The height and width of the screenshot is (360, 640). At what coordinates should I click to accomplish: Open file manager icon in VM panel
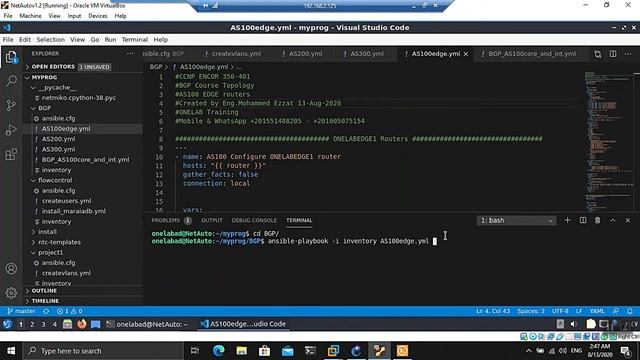(x=68, y=324)
